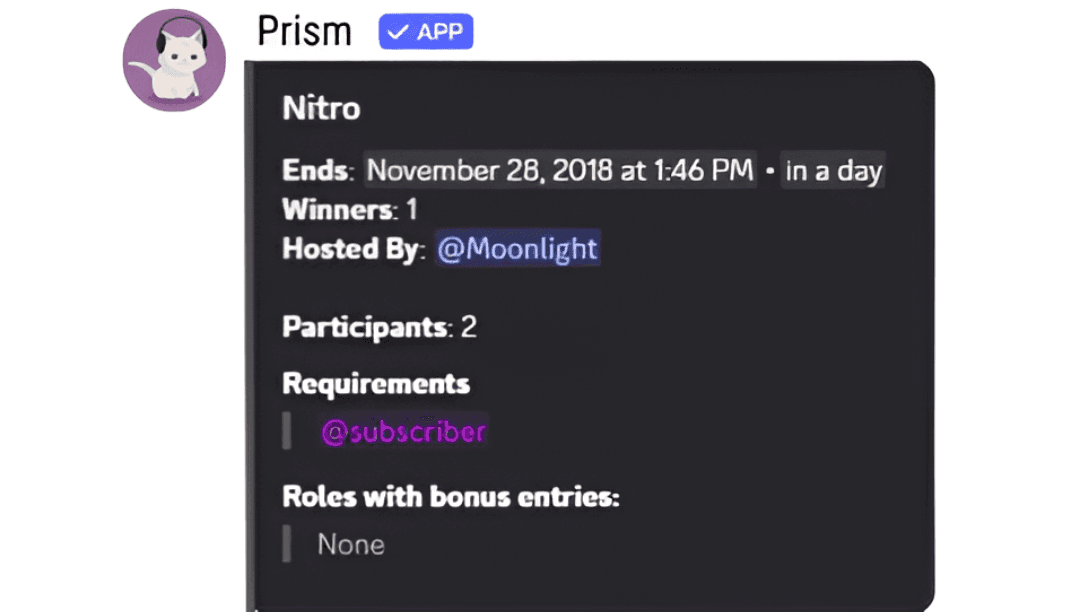This screenshot has height=612, width=1080.
Task: Open the @Moonlight user mention
Action: click(x=517, y=248)
